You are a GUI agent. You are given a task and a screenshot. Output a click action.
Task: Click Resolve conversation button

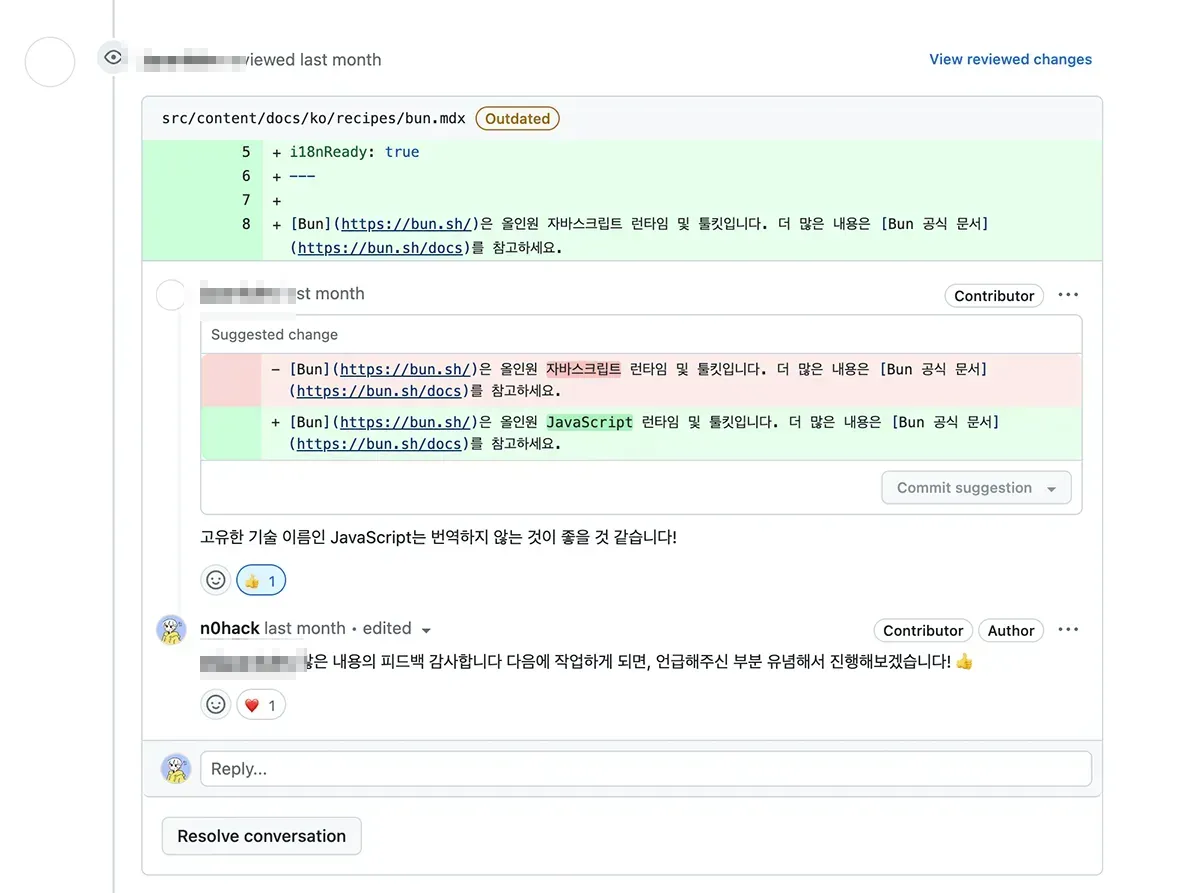coord(261,836)
